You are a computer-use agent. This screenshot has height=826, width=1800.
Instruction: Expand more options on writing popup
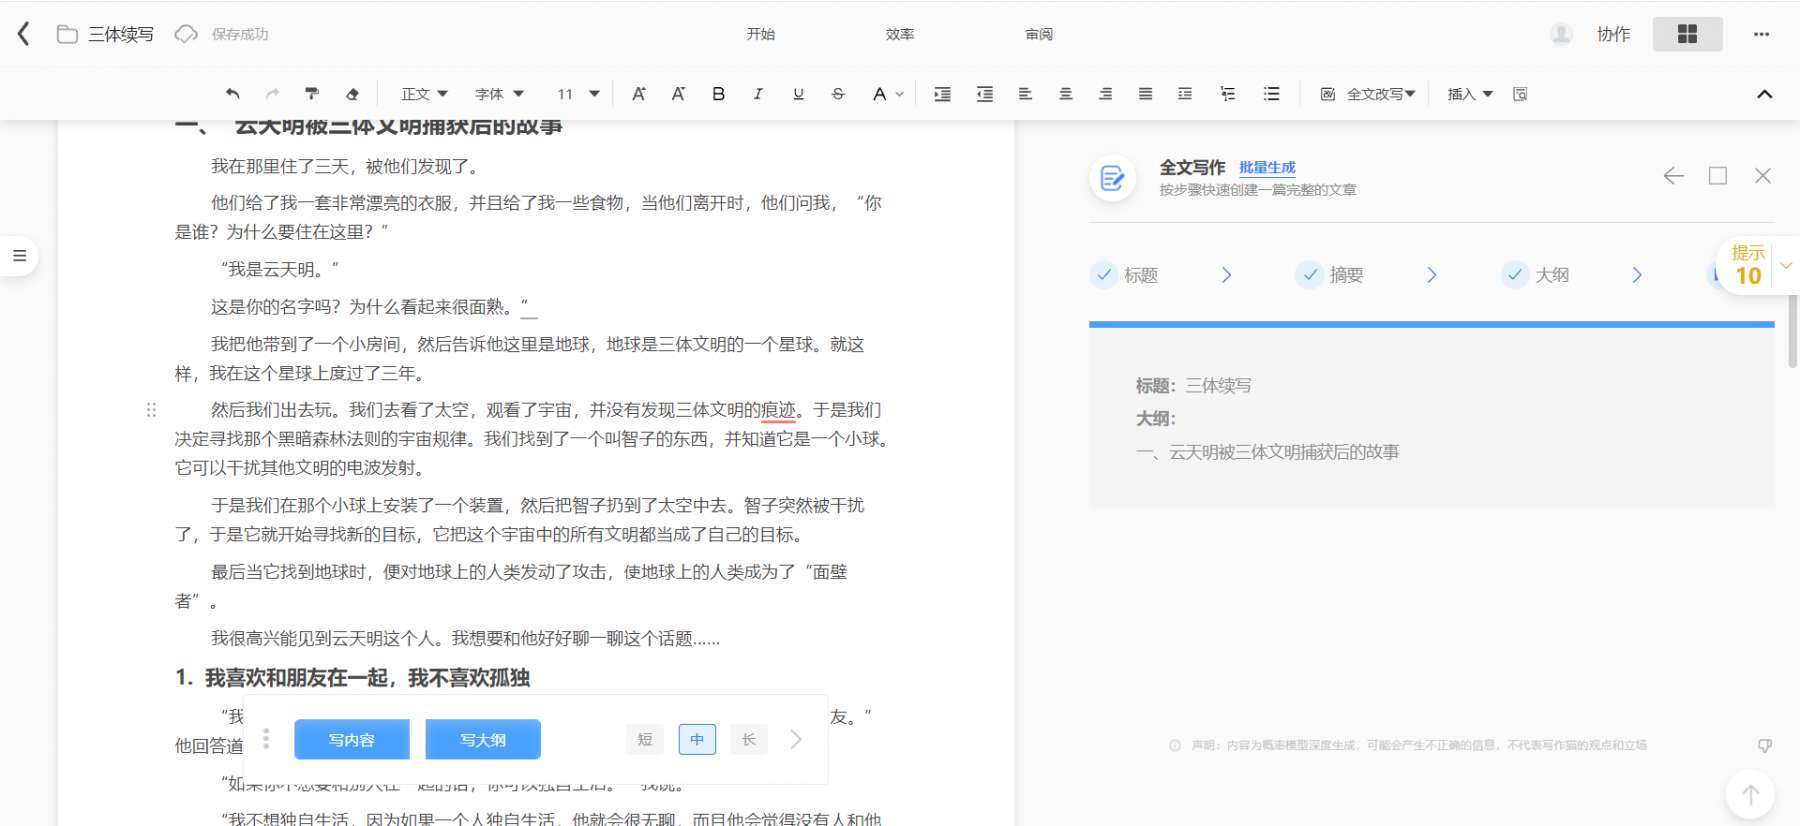796,740
